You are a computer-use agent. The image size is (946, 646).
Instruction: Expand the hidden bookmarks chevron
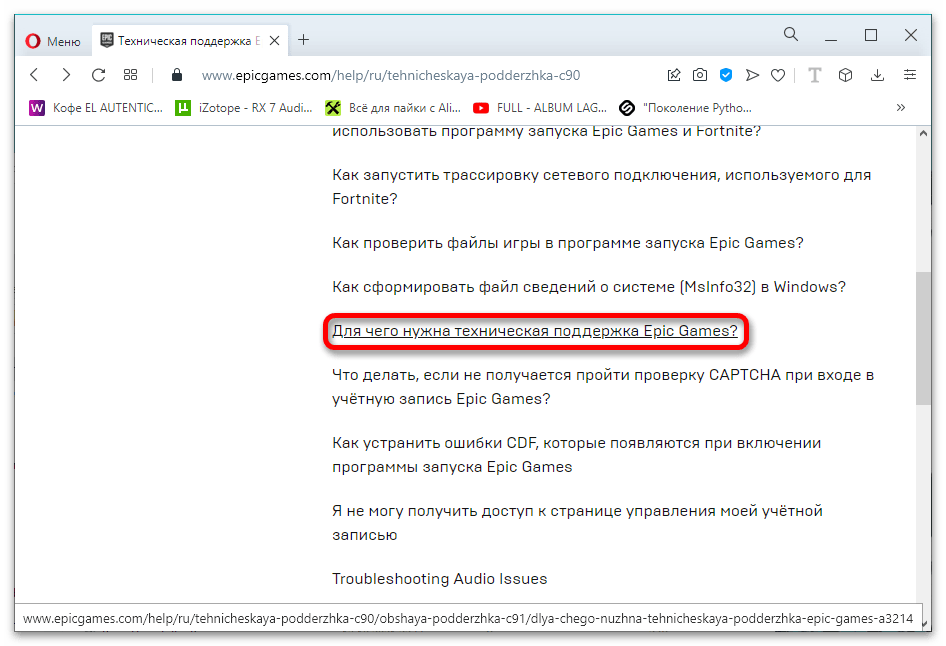[x=901, y=107]
